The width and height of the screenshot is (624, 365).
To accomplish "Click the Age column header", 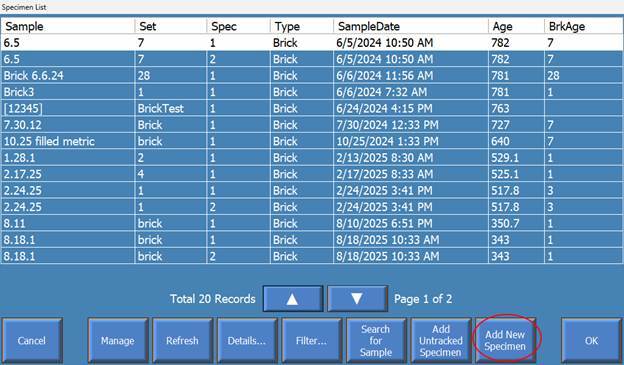I will click(x=516, y=26).
